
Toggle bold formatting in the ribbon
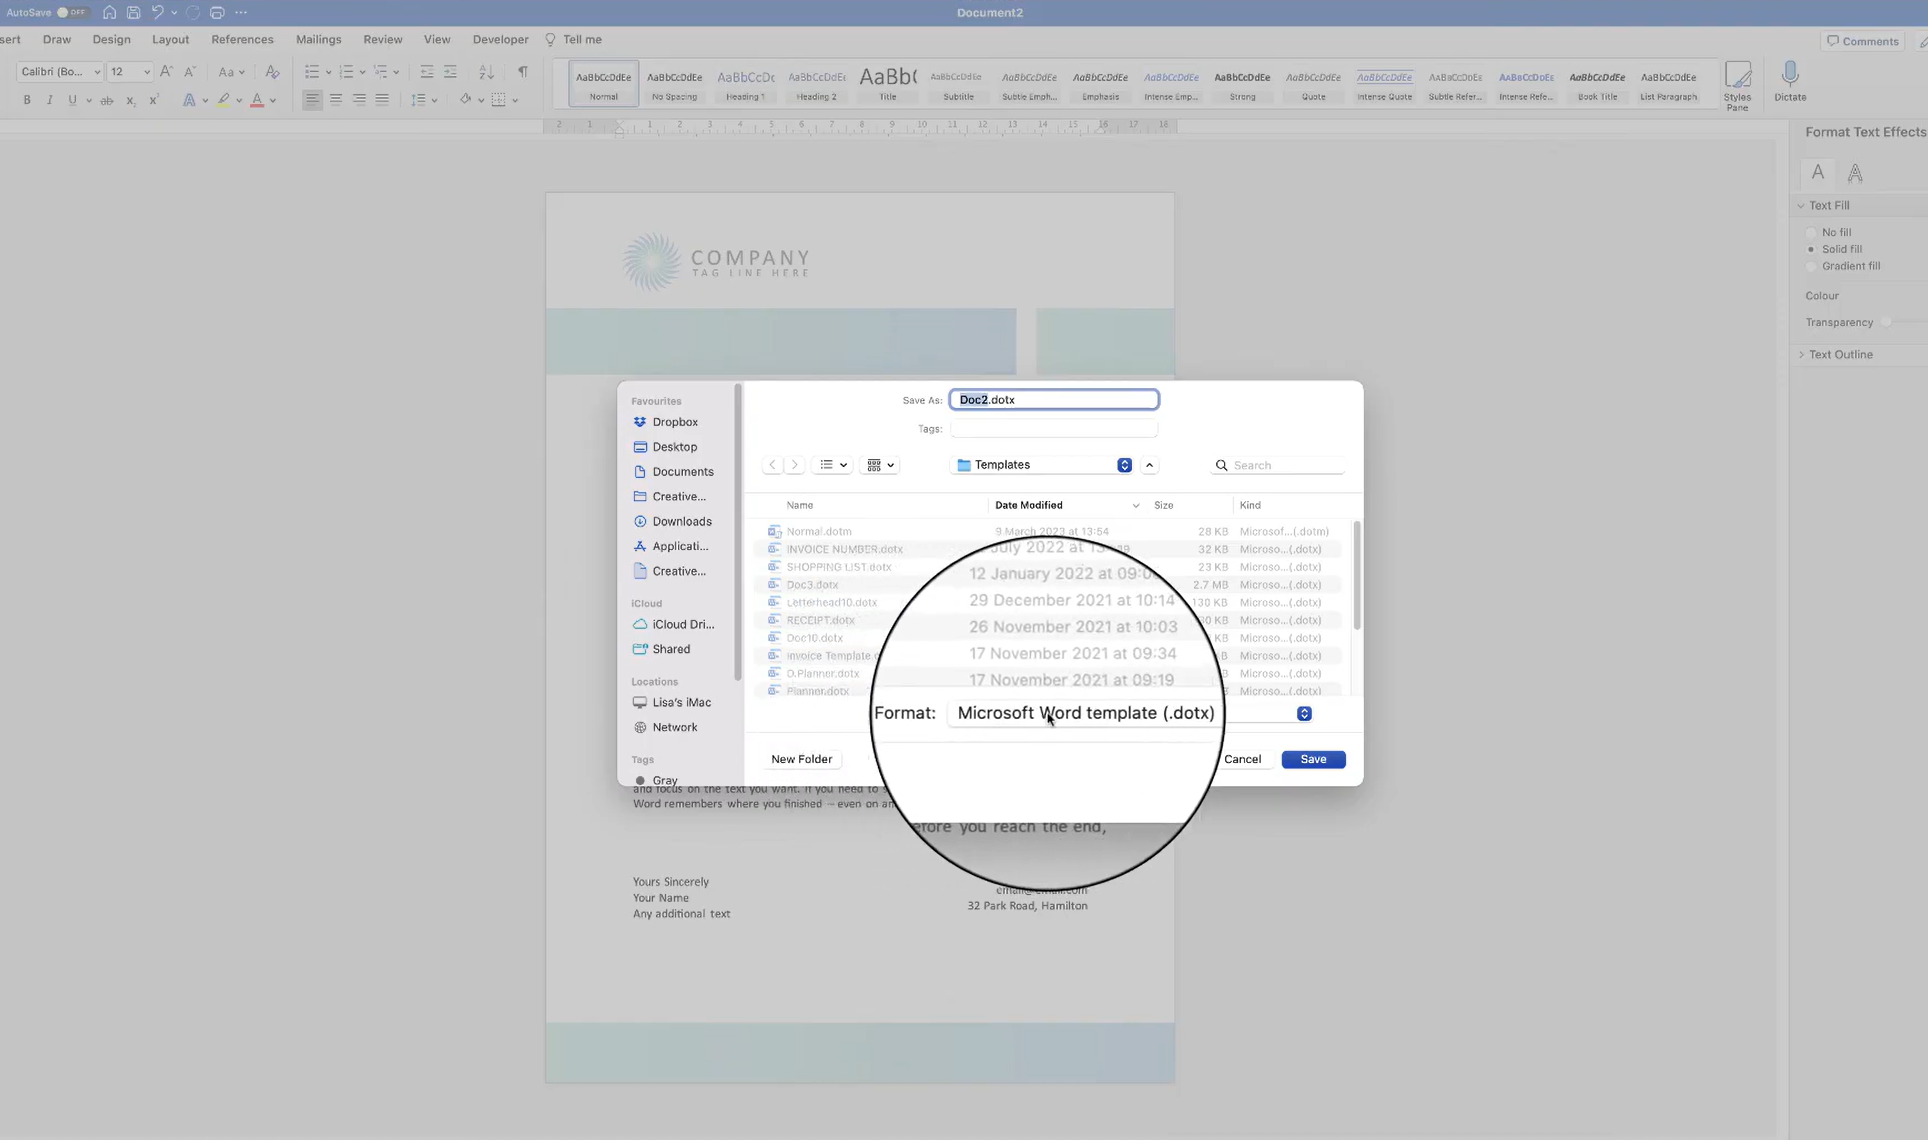point(27,100)
